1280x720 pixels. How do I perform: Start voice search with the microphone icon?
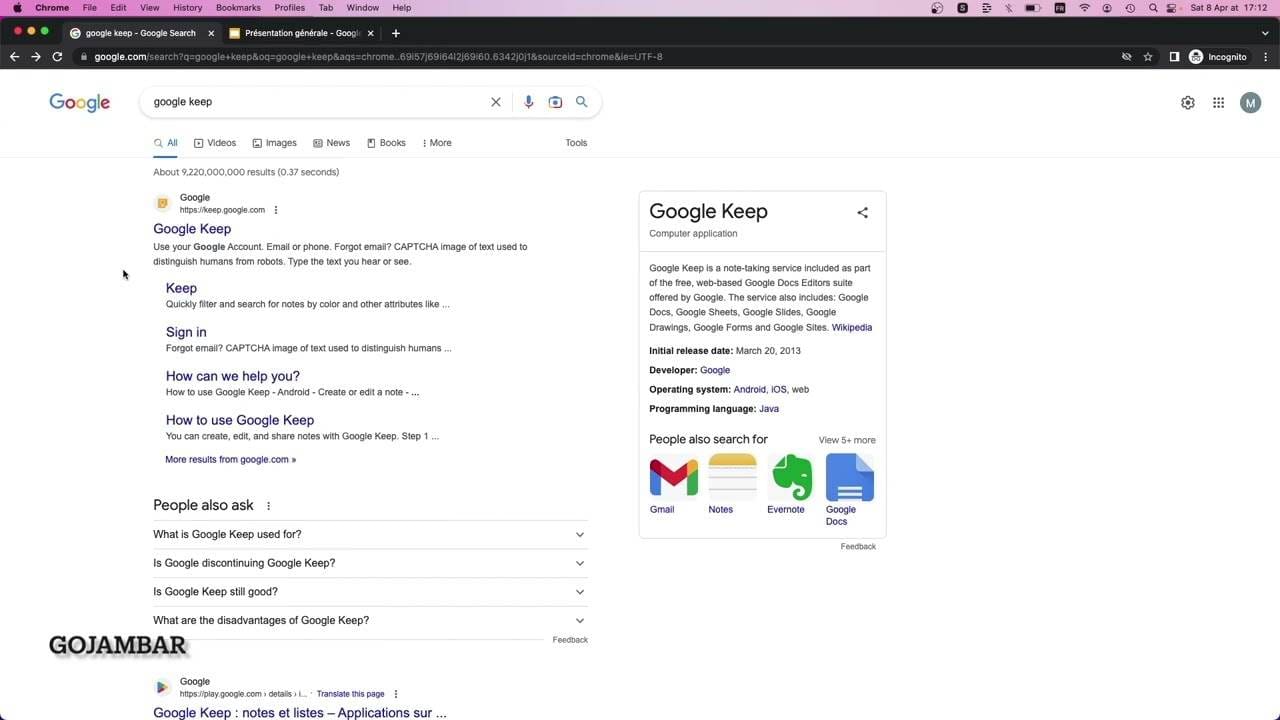pyautogui.click(x=528, y=102)
